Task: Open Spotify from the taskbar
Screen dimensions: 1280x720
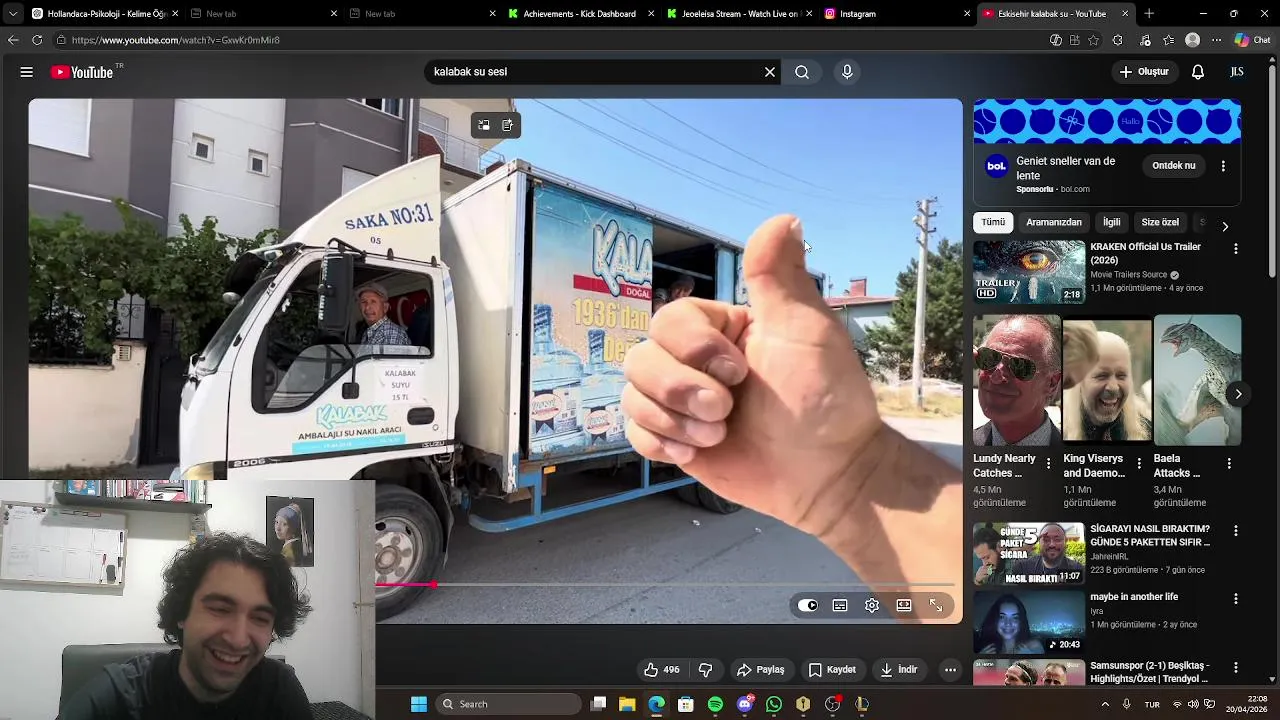Action: tap(715, 704)
